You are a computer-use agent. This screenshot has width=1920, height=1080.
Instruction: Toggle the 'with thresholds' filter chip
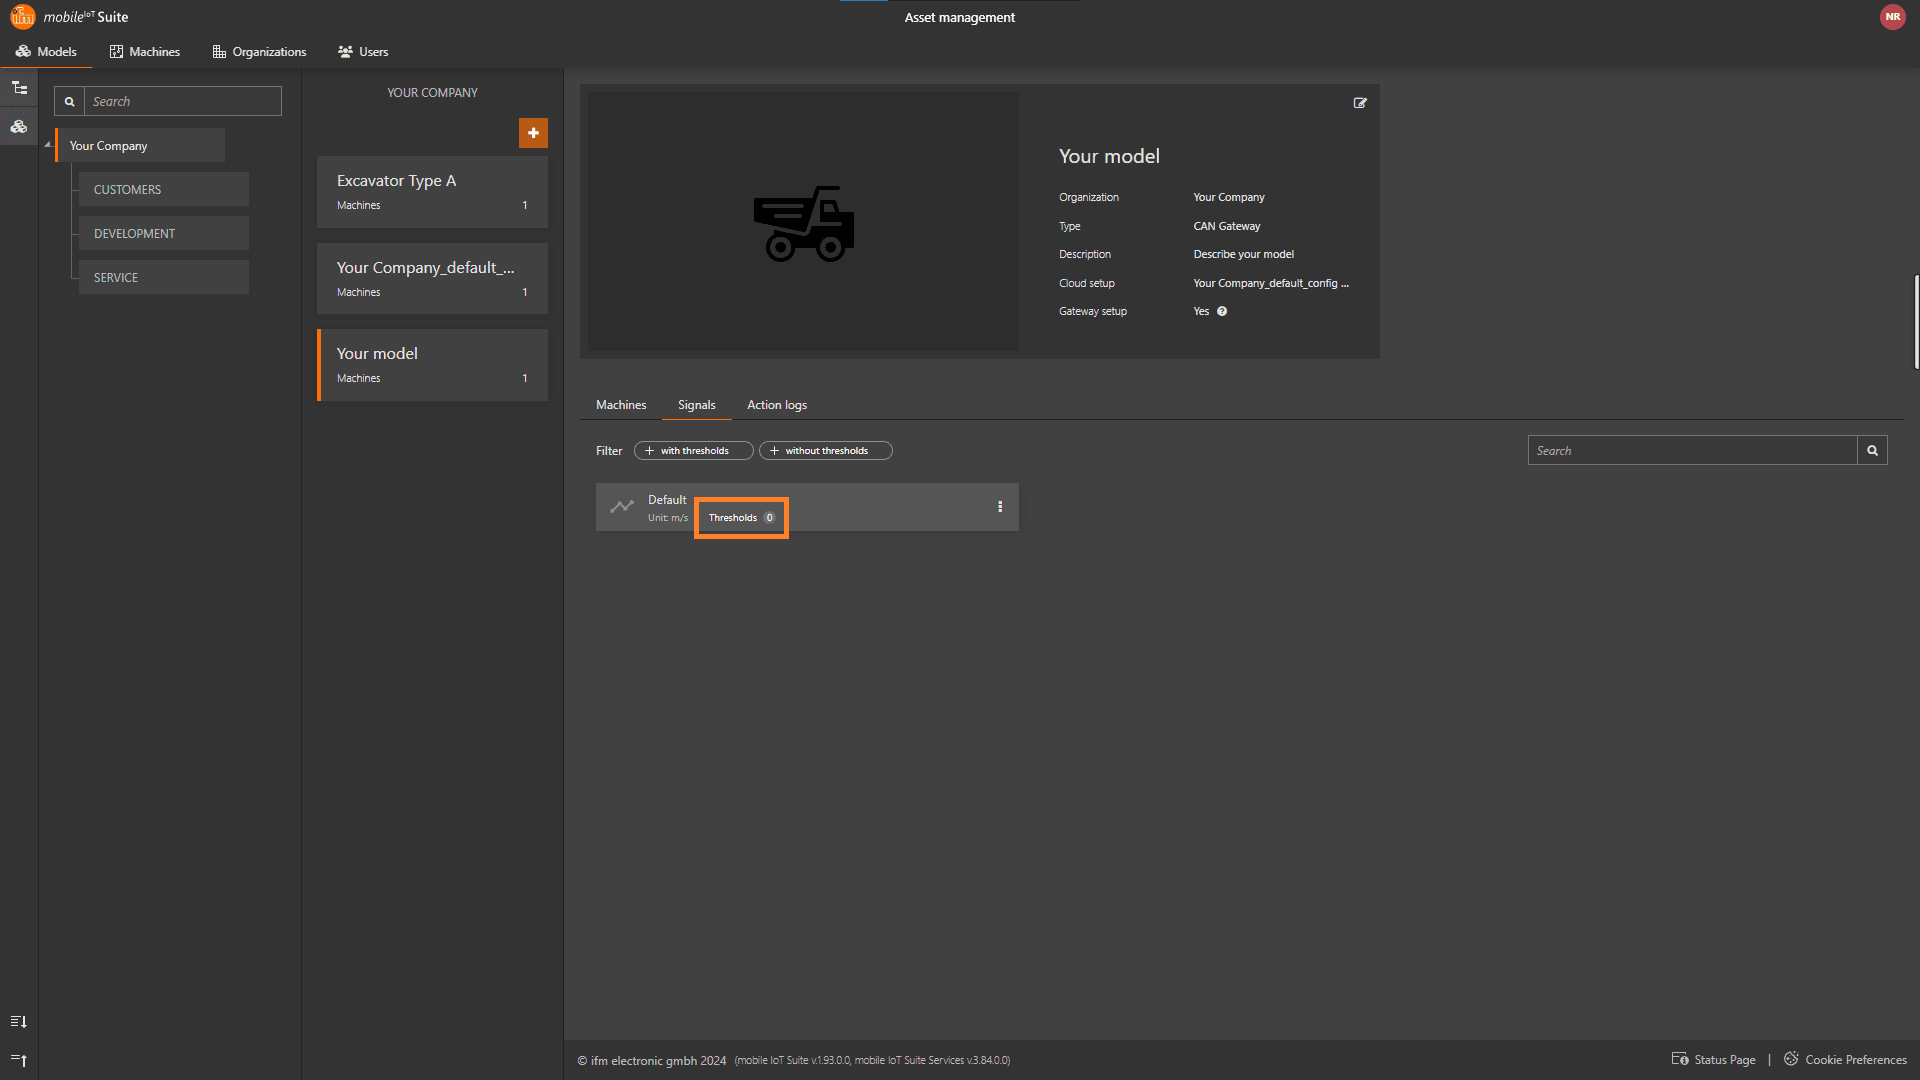693,451
